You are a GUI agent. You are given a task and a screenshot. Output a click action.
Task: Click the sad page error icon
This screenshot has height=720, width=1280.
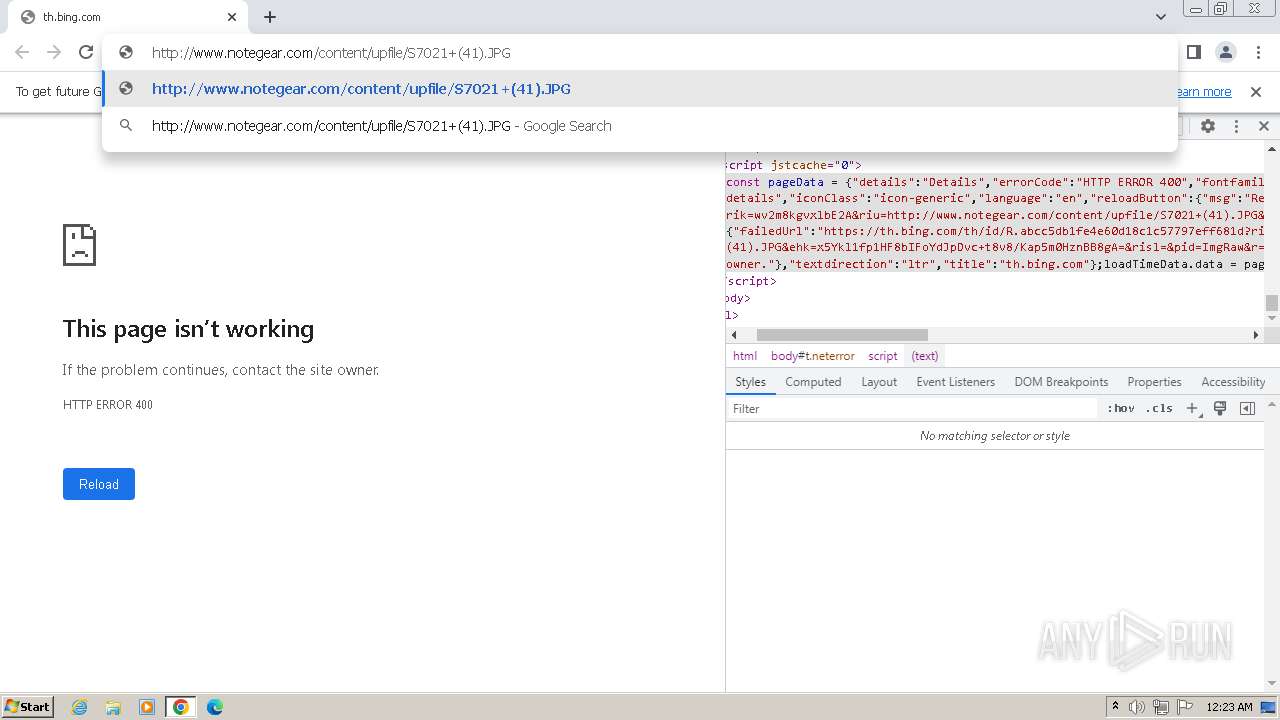[x=79, y=244]
